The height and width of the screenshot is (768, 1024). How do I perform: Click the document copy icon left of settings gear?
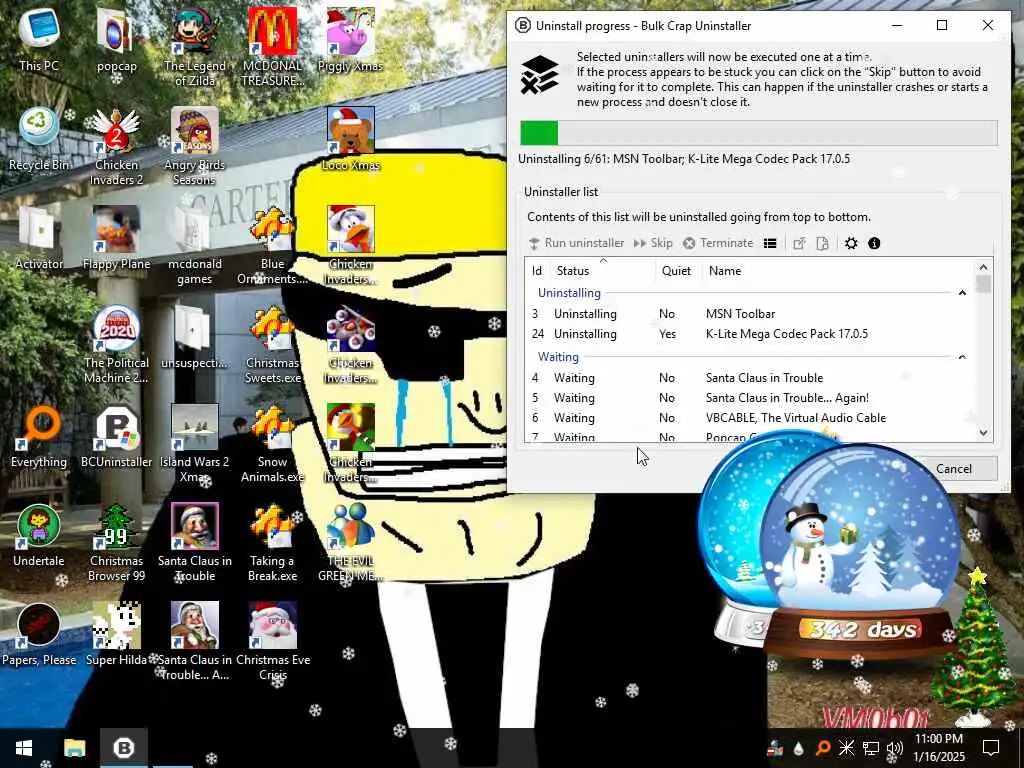click(x=822, y=244)
